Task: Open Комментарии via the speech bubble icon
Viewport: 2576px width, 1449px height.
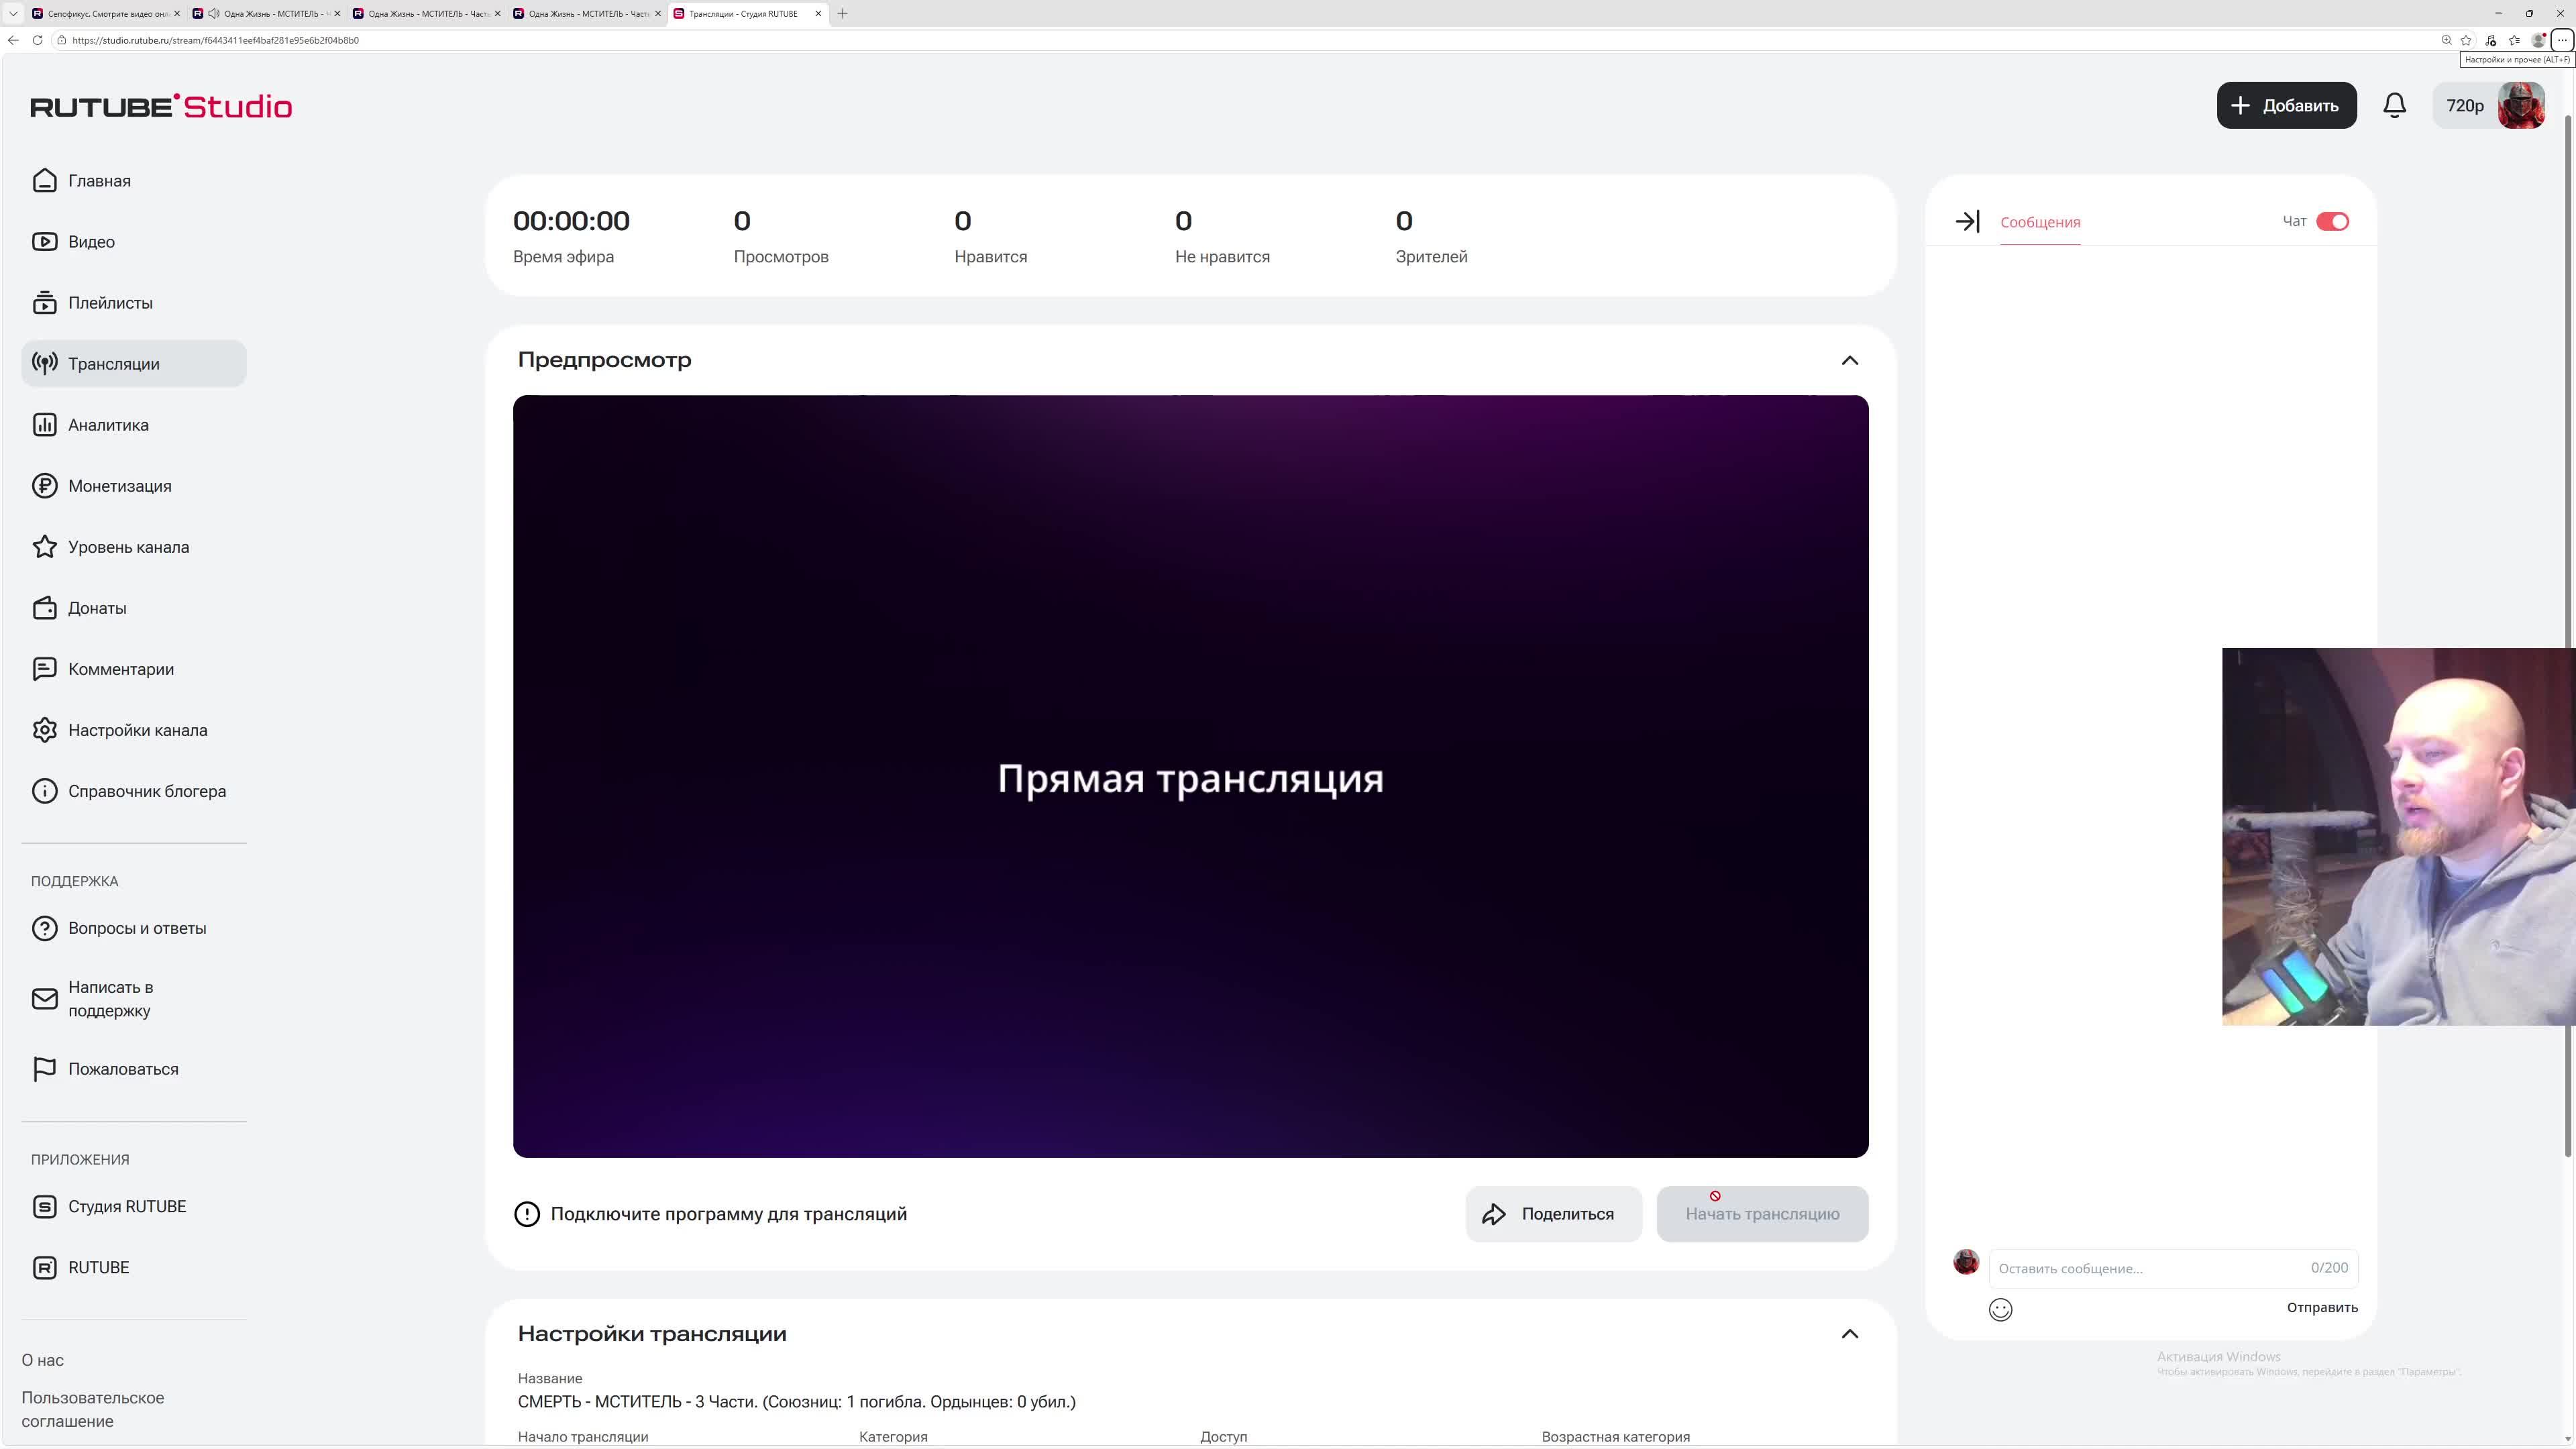Action: [45, 668]
